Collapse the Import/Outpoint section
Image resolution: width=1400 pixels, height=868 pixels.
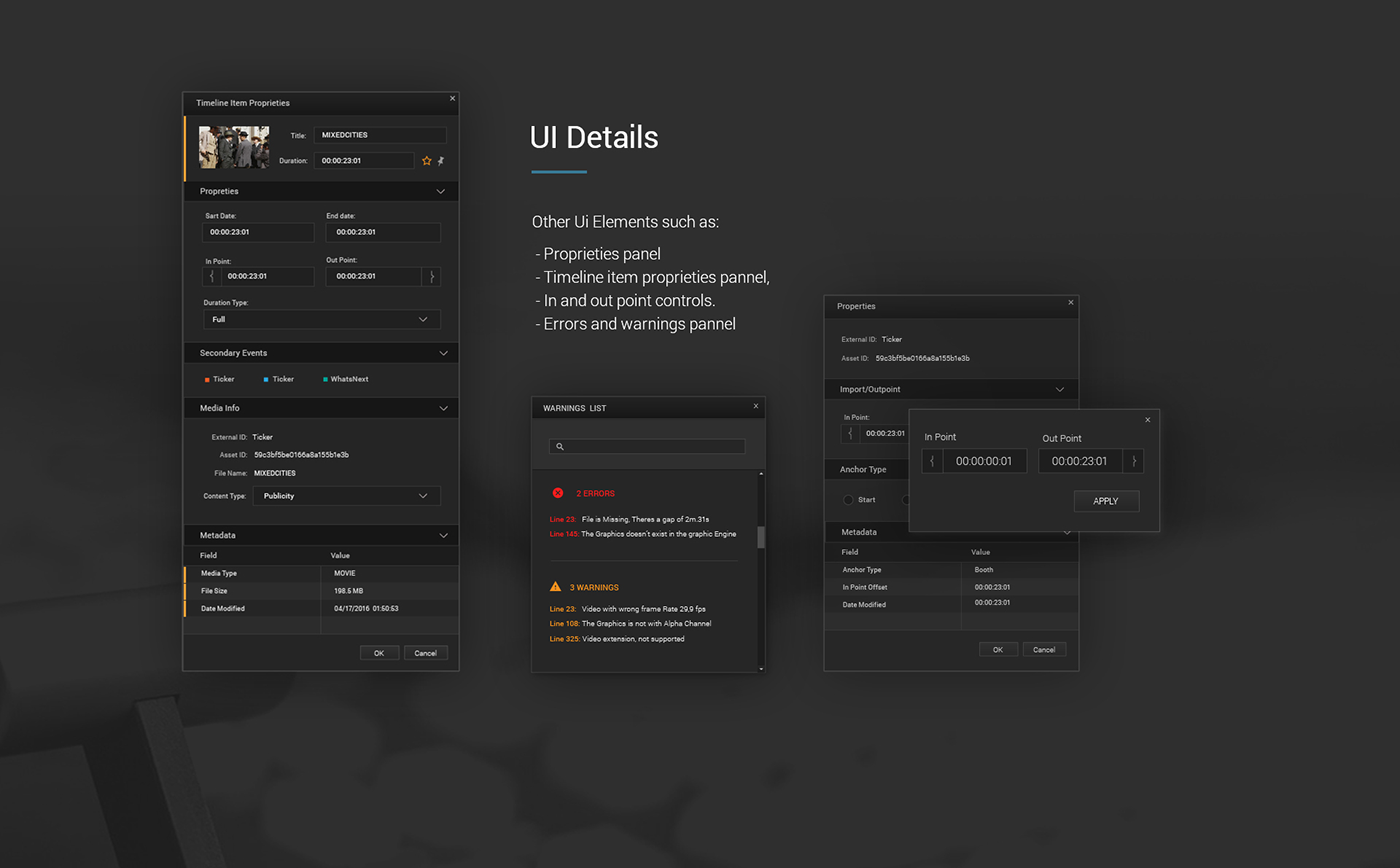pyautogui.click(x=1062, y=389)
